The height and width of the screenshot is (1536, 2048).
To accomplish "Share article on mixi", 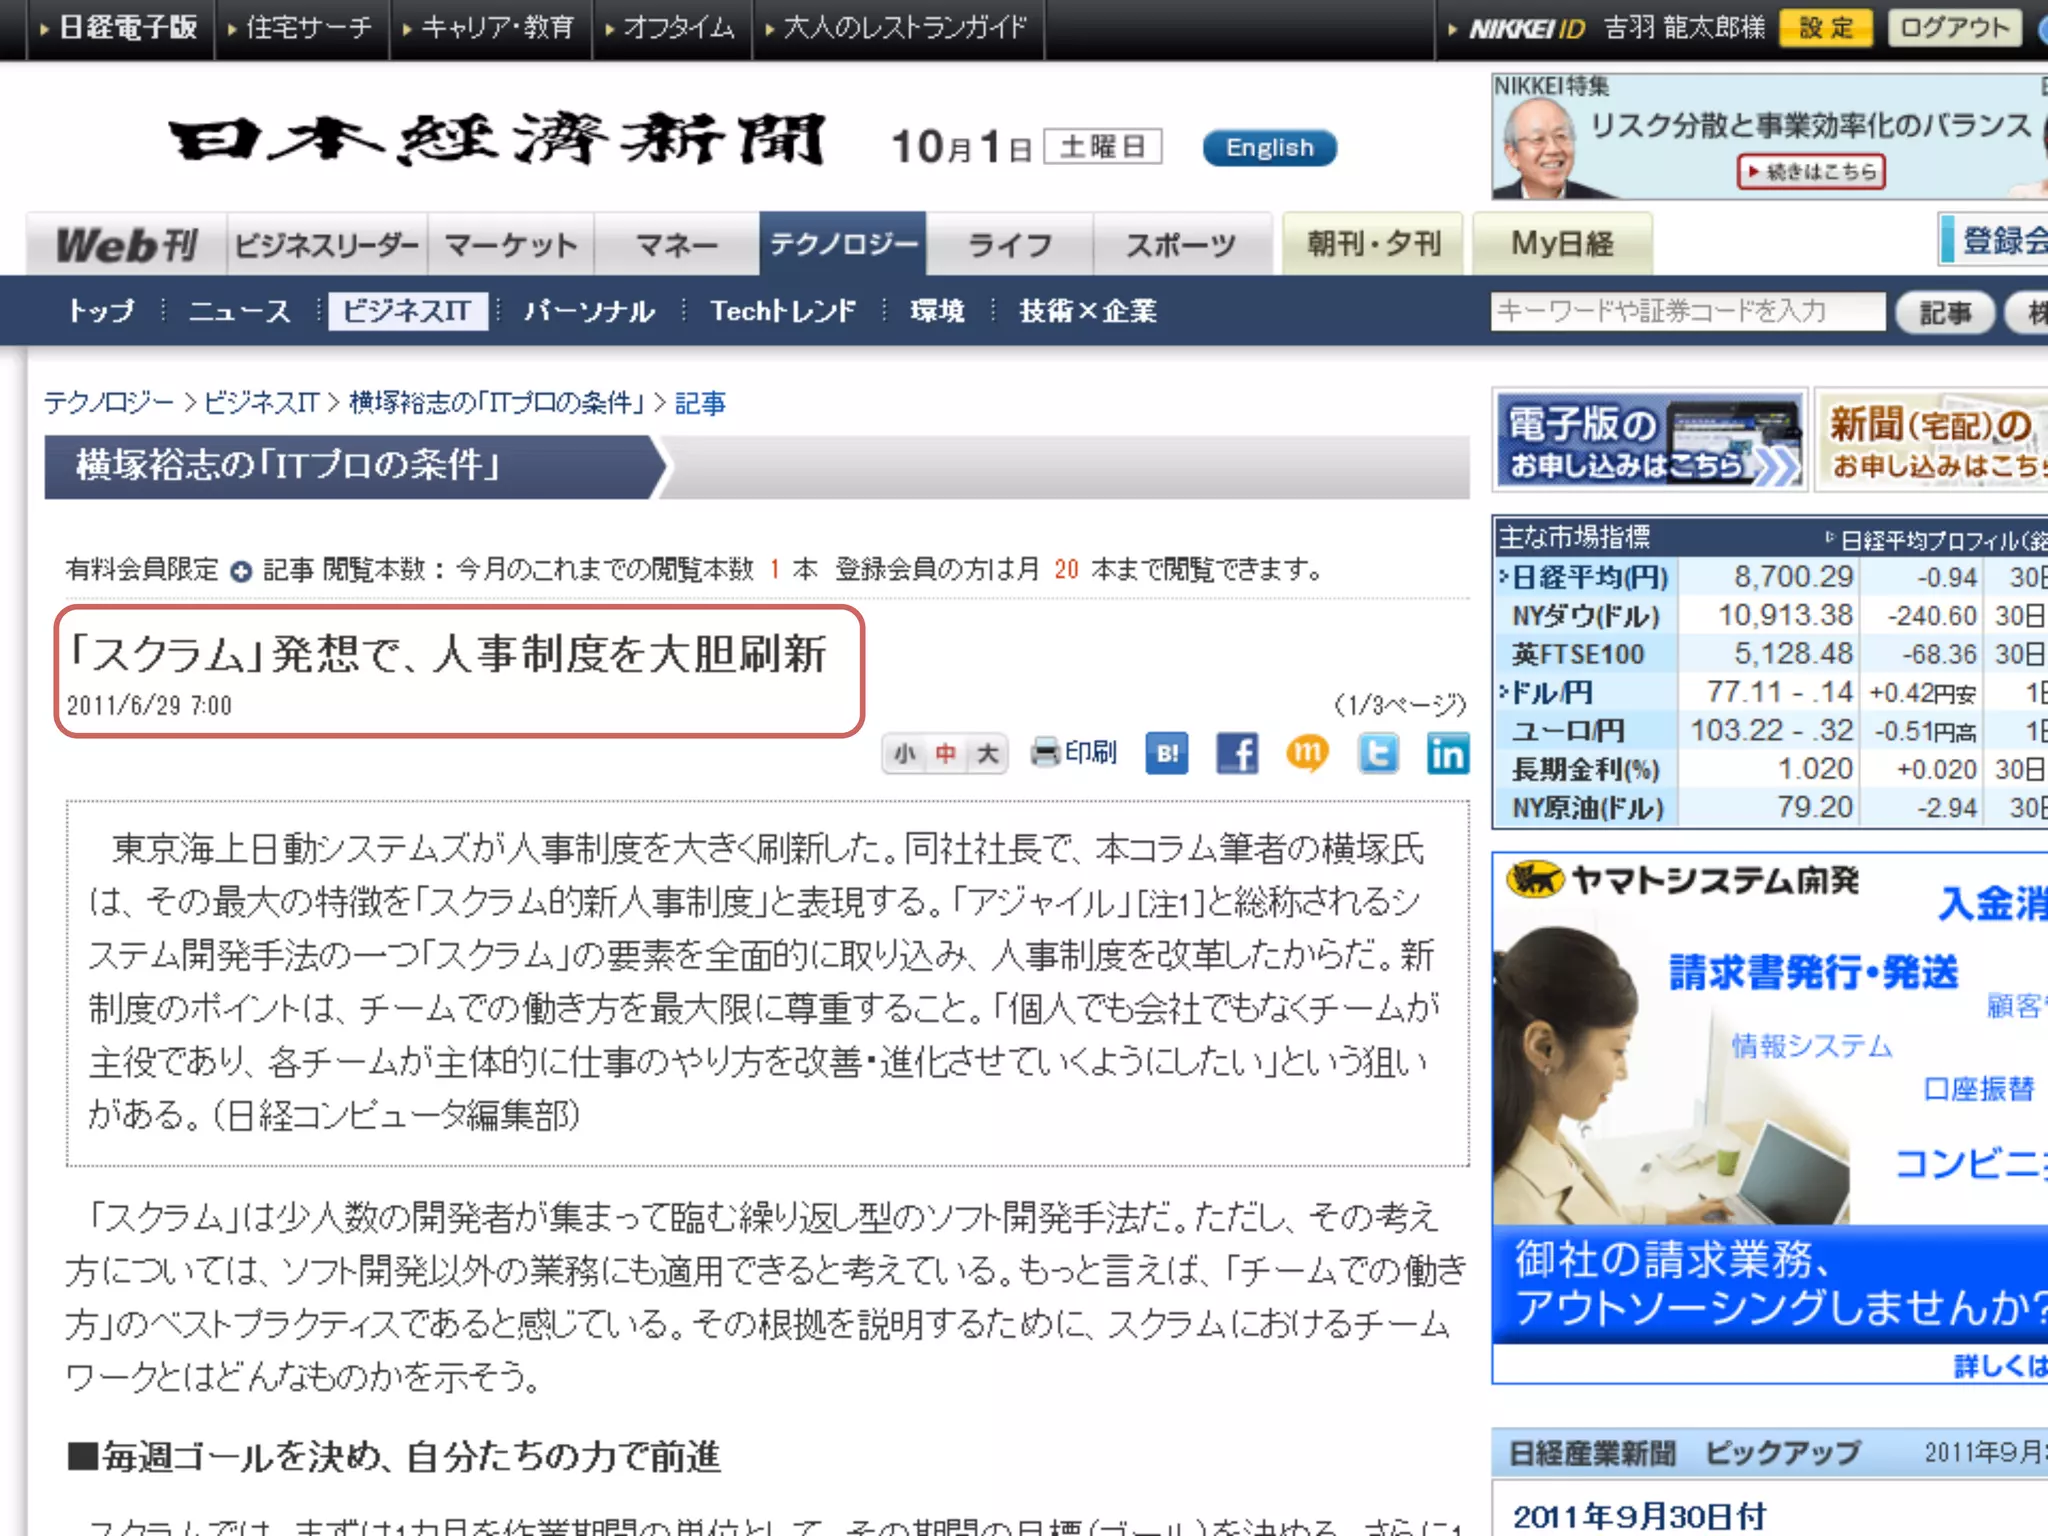I will (1307, 753).
